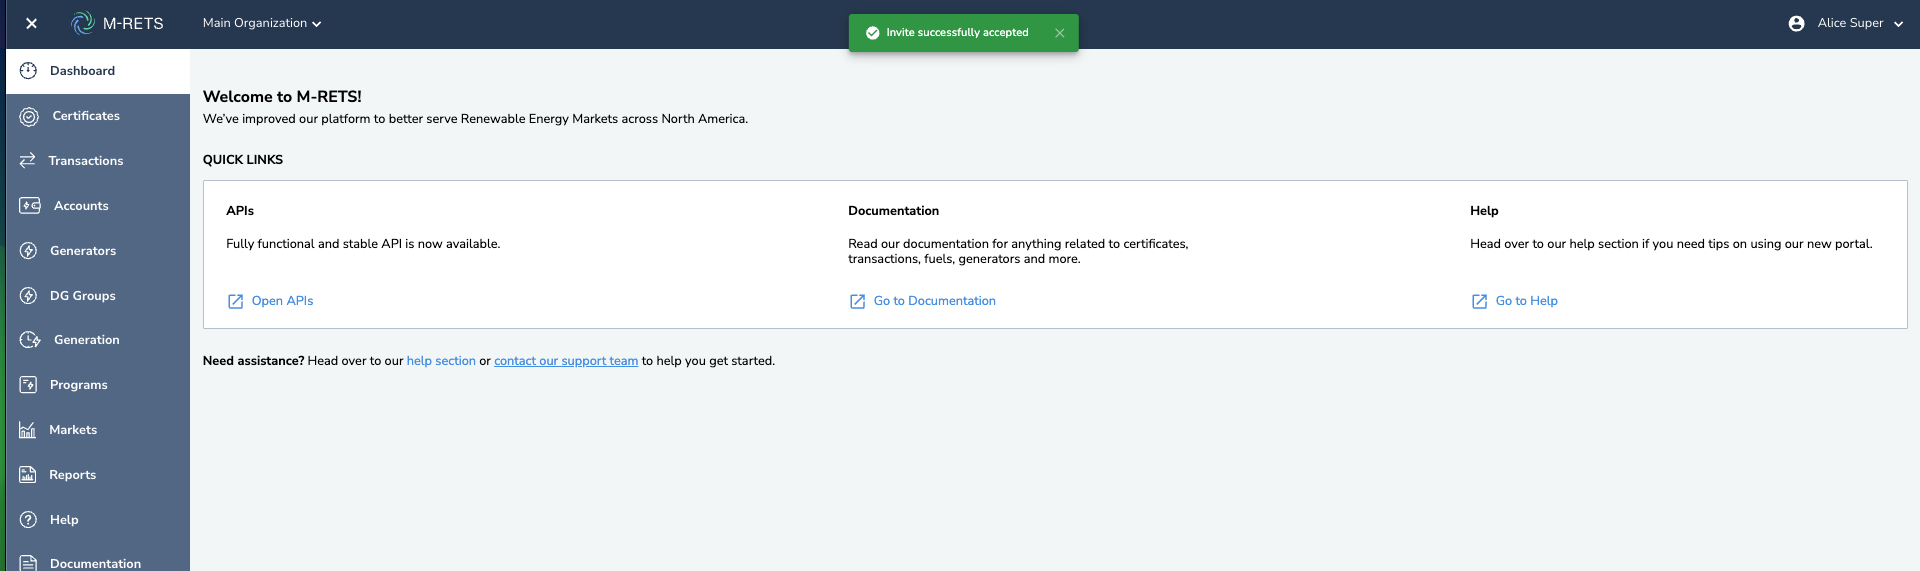Click the QUICK LINKS heading
The height and width of the screenshot is (571, 1920).
(x=243, y=160)
